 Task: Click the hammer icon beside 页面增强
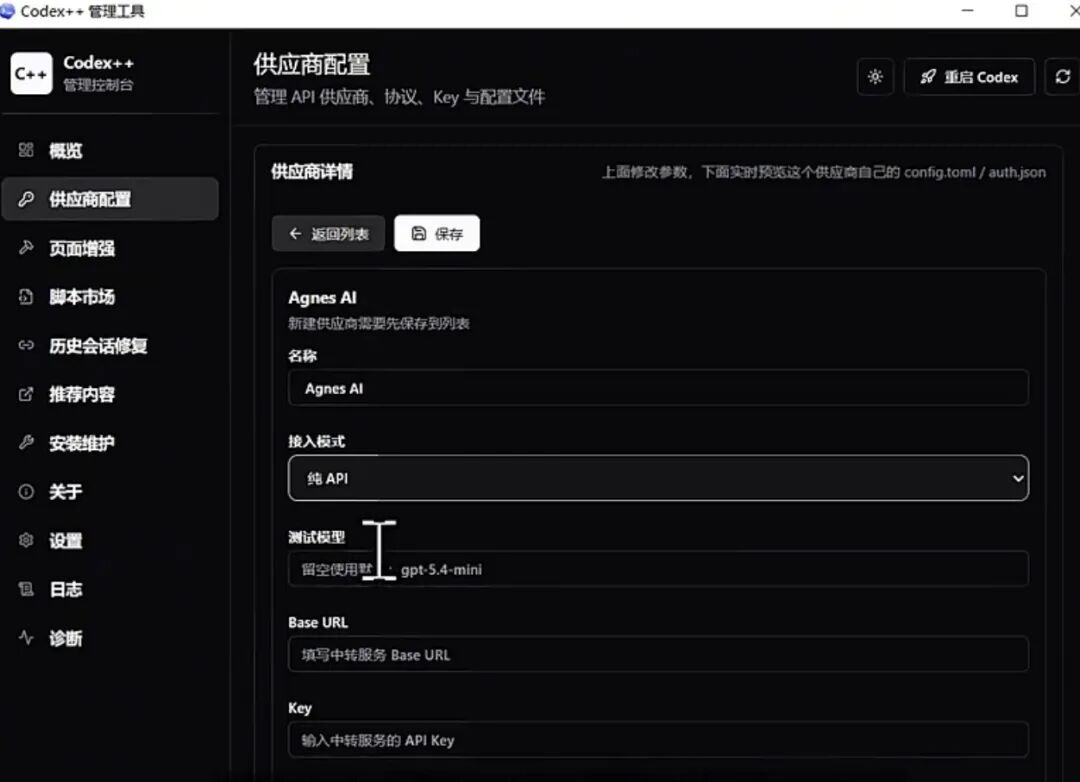pyautogui.click(x=26, y=247)
